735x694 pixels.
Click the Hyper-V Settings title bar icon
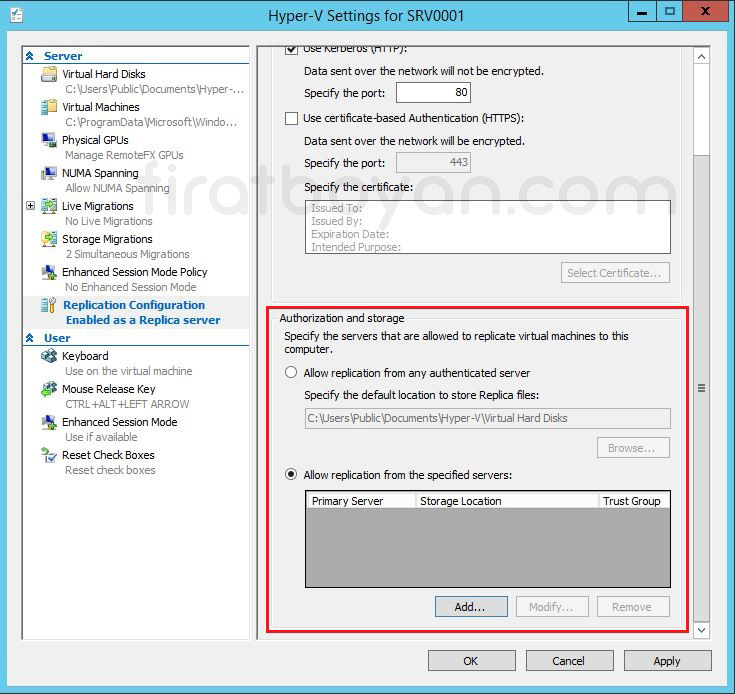(17, 15)
